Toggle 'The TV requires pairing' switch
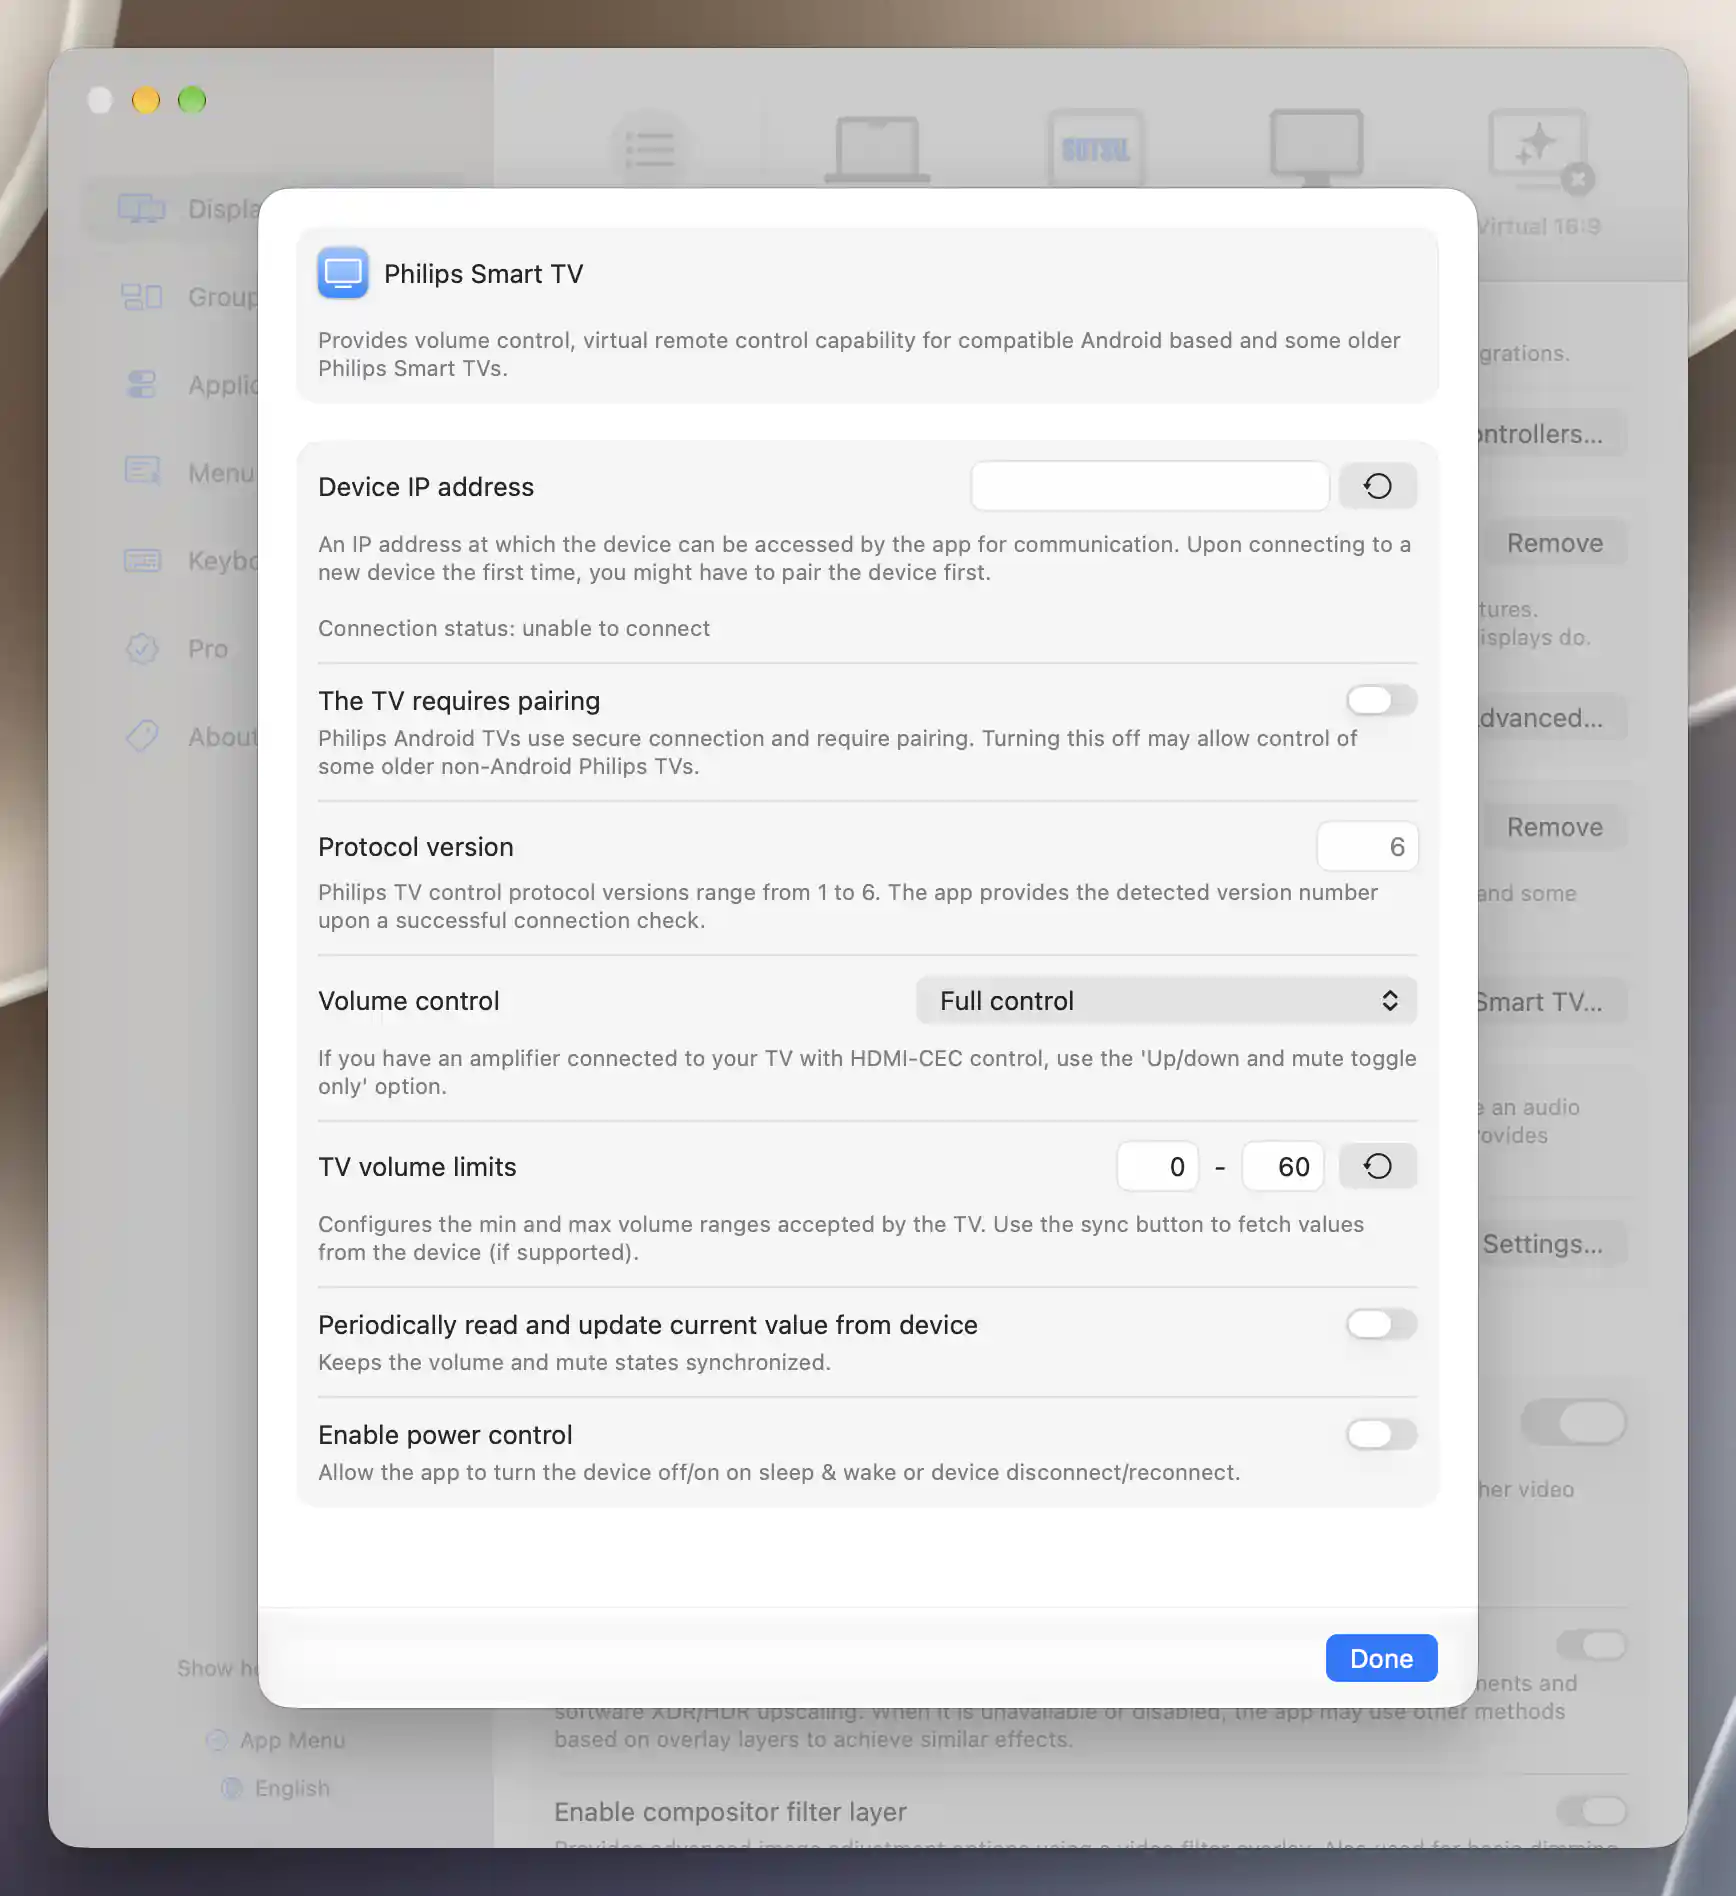The height and width of the screenshot is (1896, 1736). [x=1381, y=700]
